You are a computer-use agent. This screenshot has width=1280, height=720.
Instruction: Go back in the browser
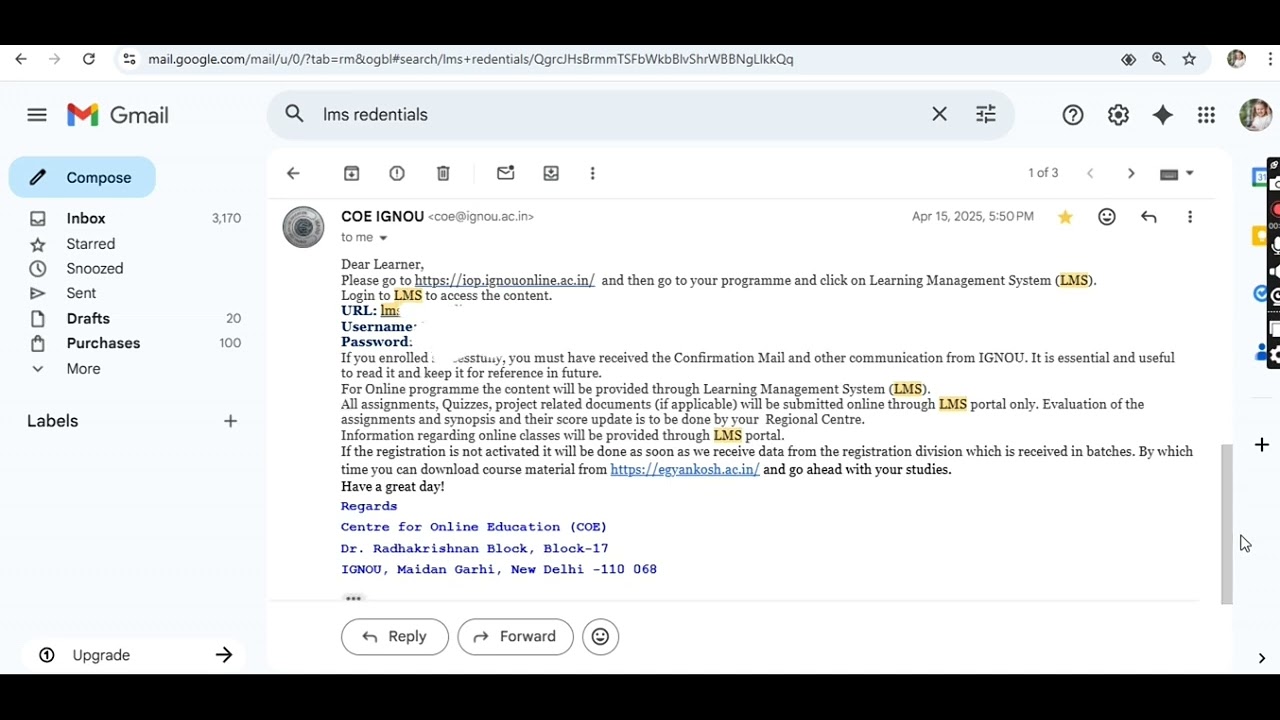tap(21, 59)
